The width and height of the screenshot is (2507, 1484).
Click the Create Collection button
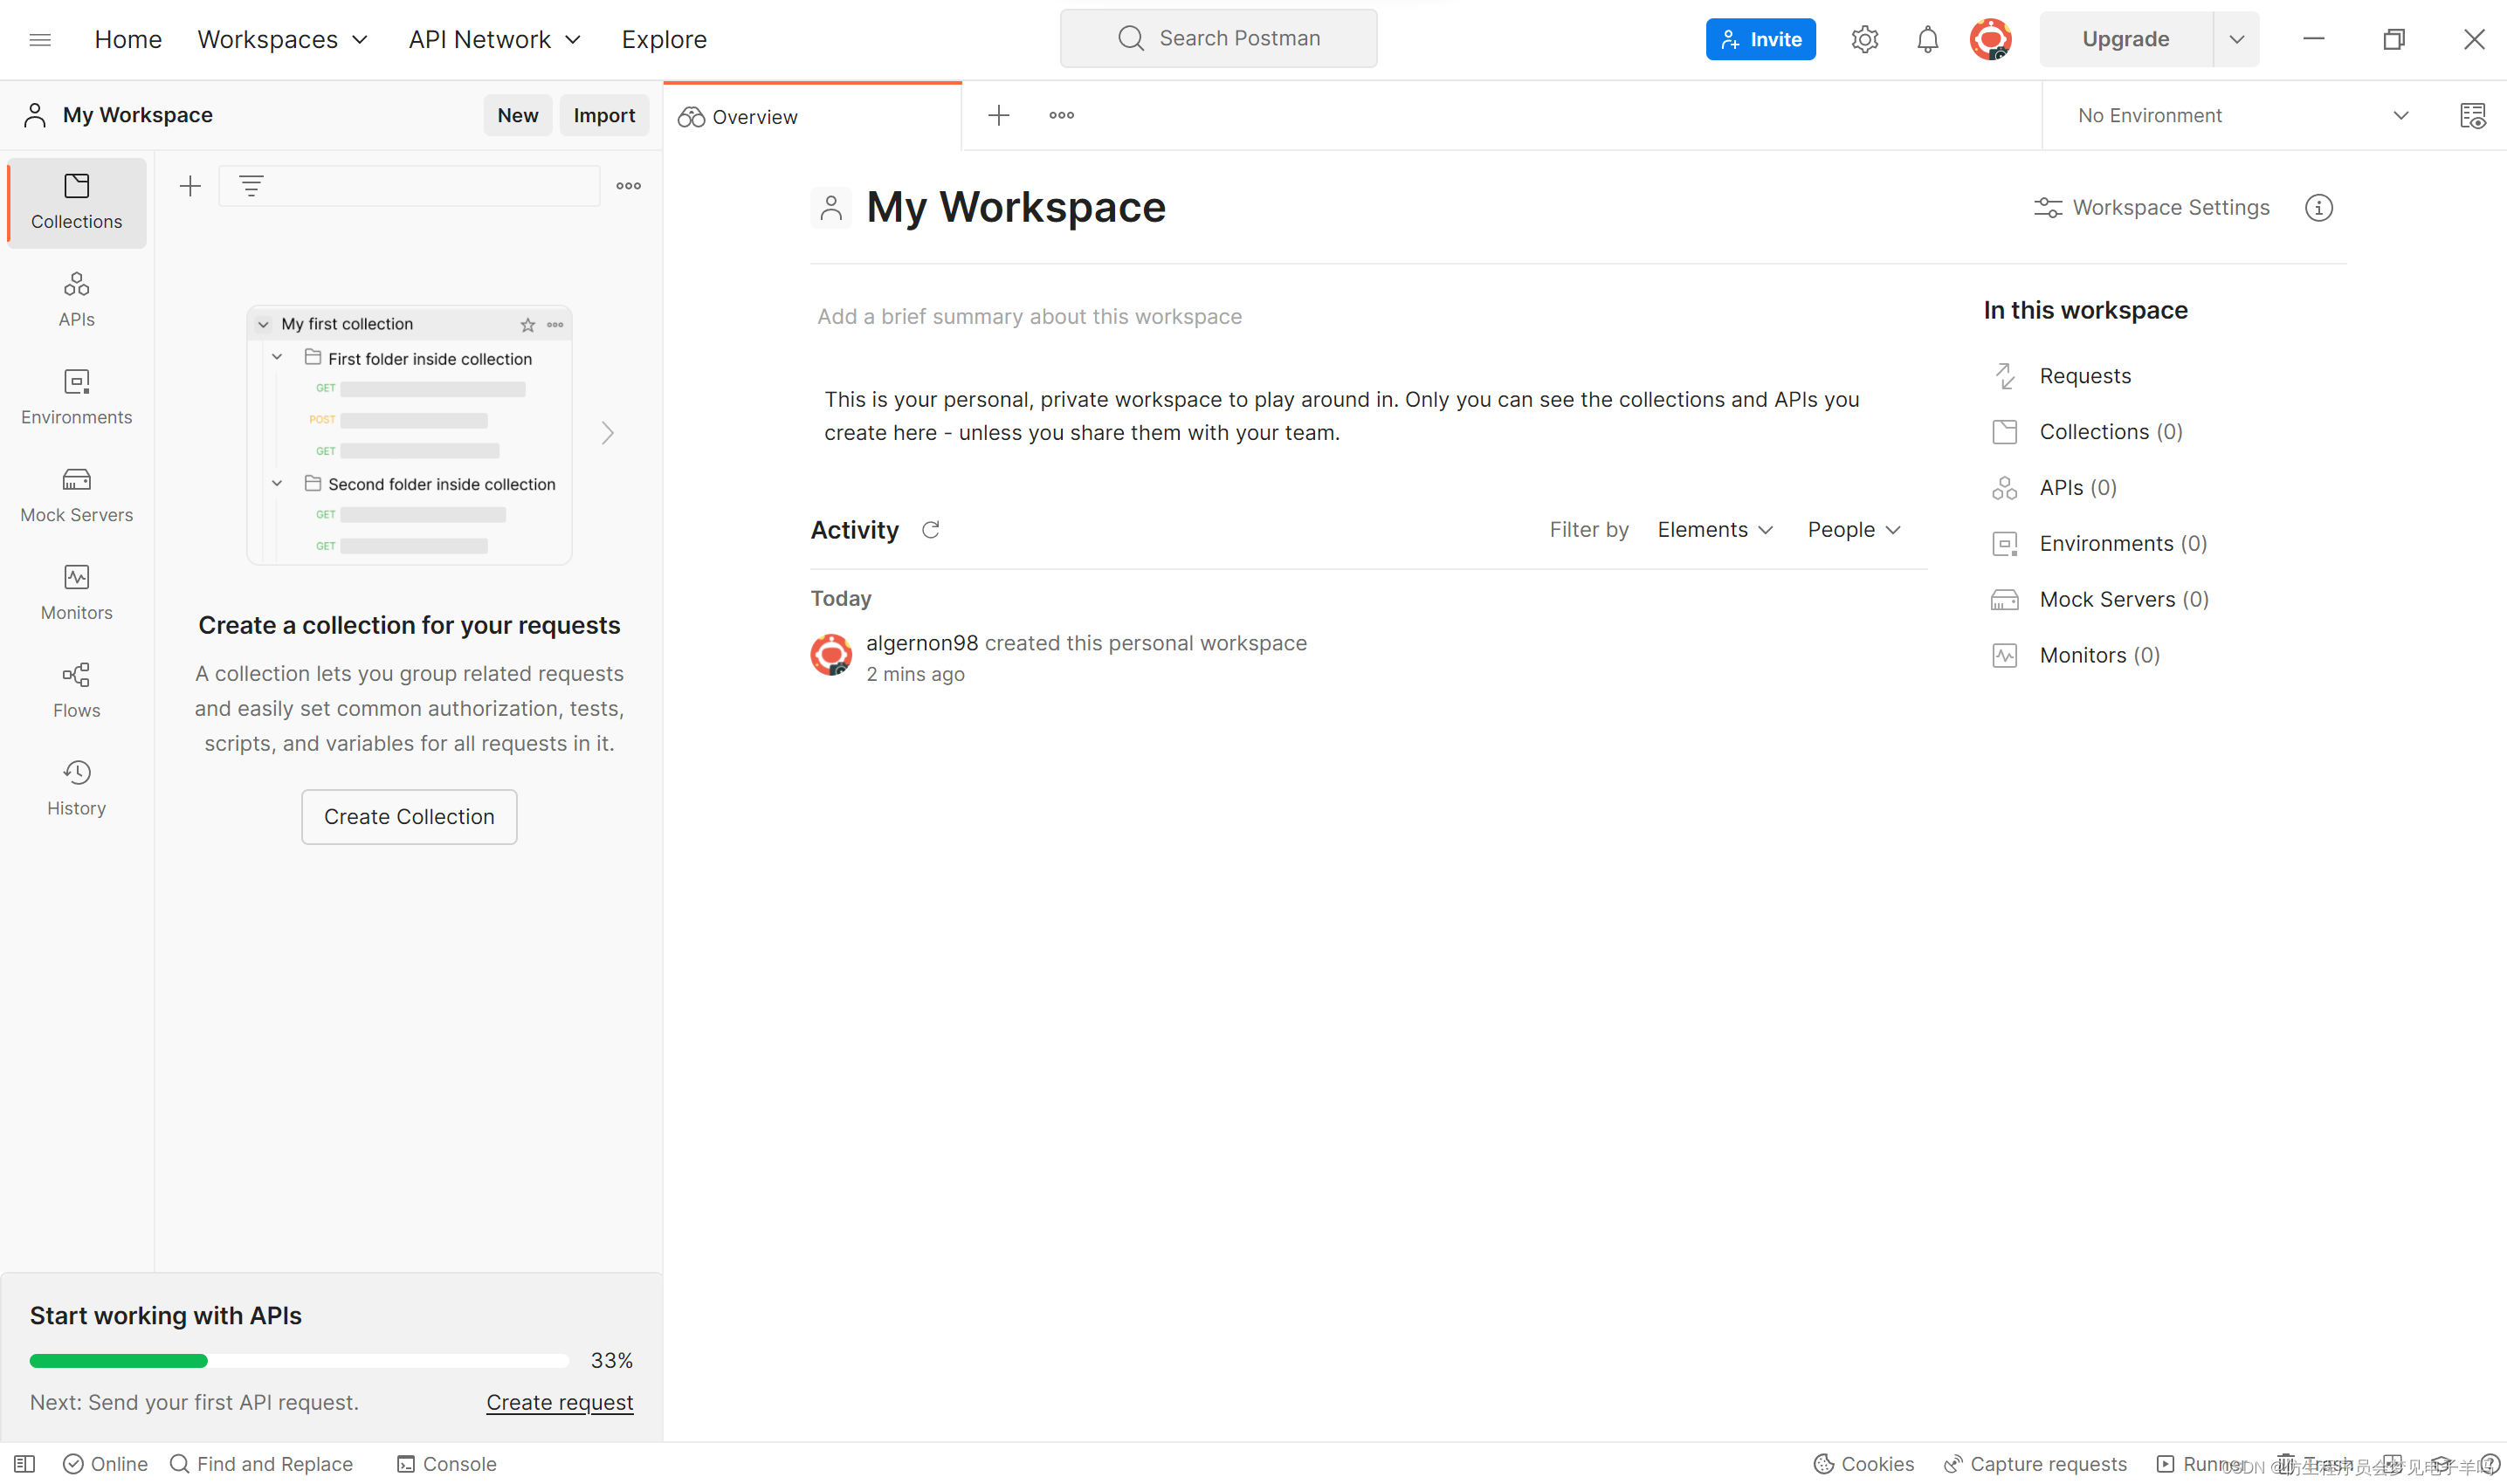[408, 816]
